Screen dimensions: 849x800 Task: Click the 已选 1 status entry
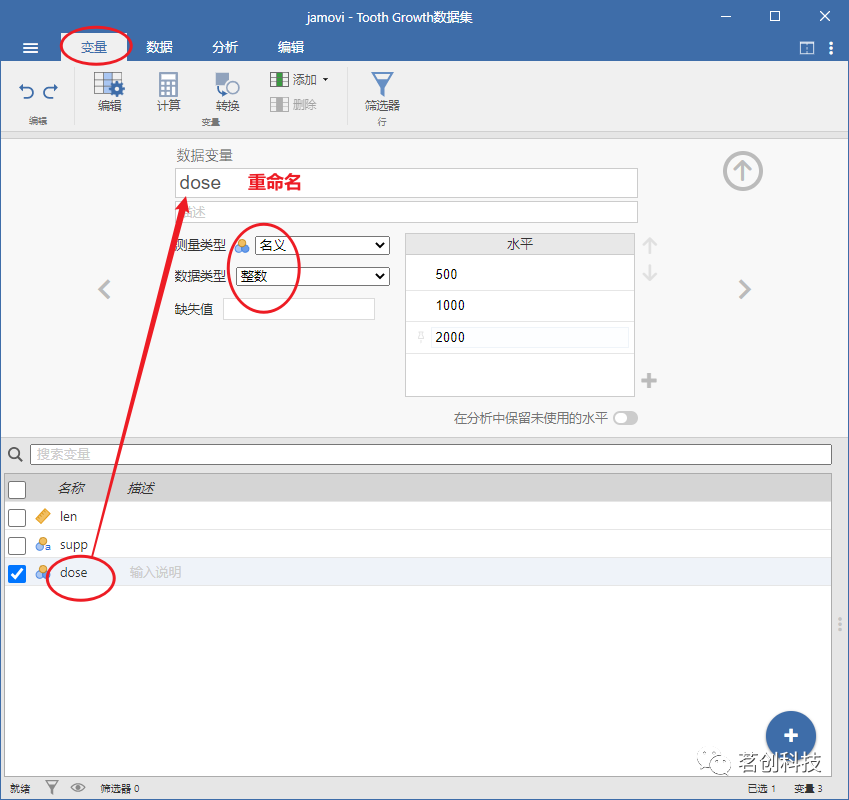pyautogui.click(x=761, y=788)
